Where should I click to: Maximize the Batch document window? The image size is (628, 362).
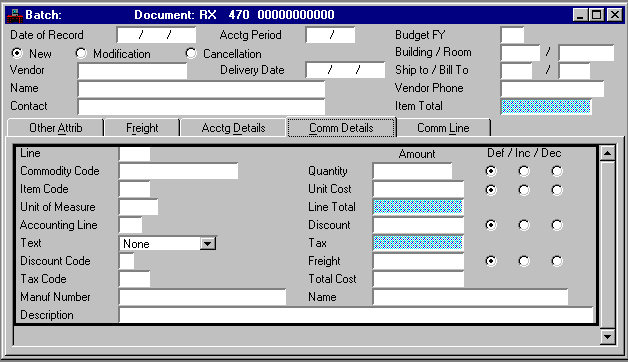coord(597,15)
